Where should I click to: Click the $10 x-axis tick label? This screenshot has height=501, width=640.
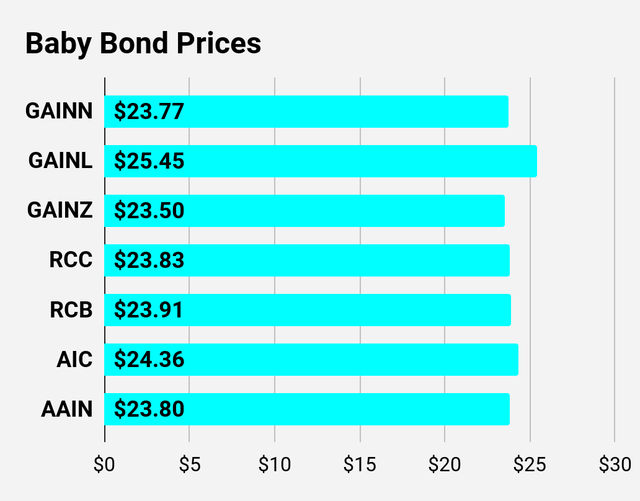tap(274, 465)
